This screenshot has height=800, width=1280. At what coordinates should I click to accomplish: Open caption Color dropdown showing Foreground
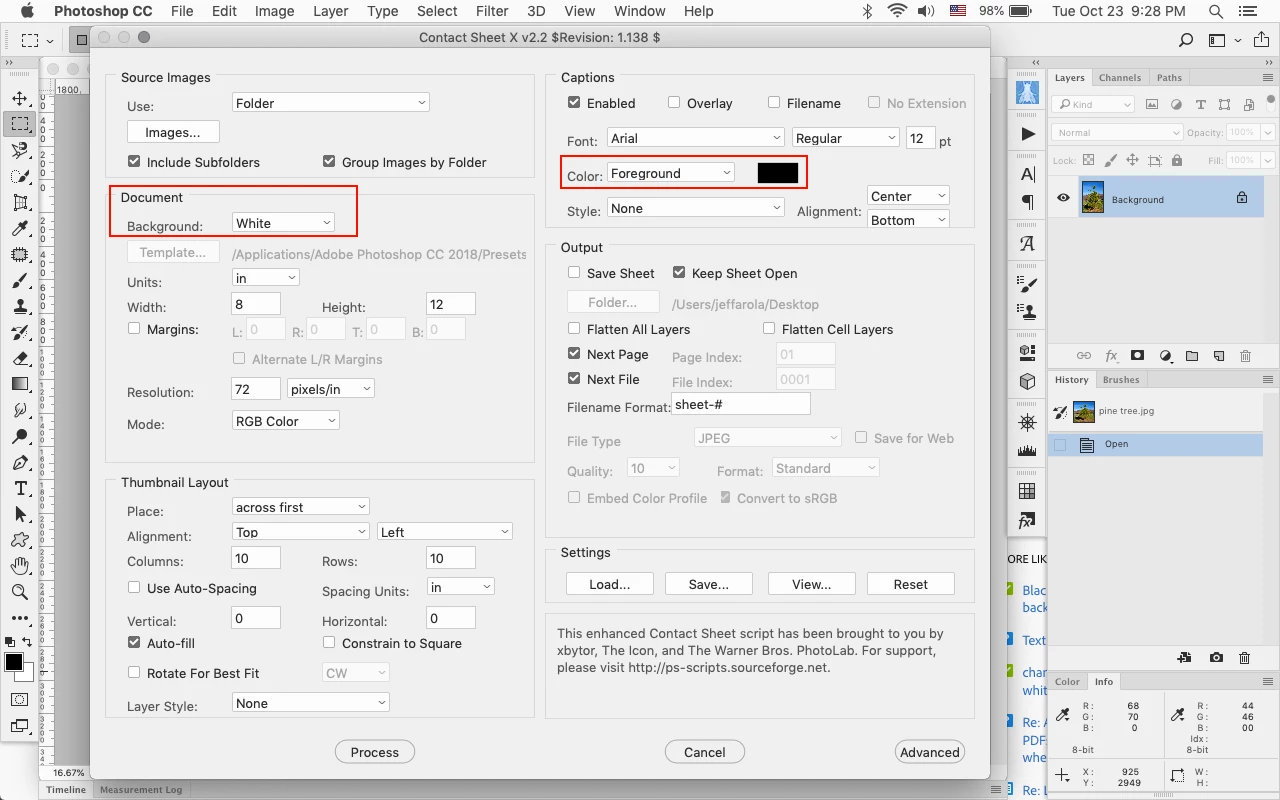[671, 173]
